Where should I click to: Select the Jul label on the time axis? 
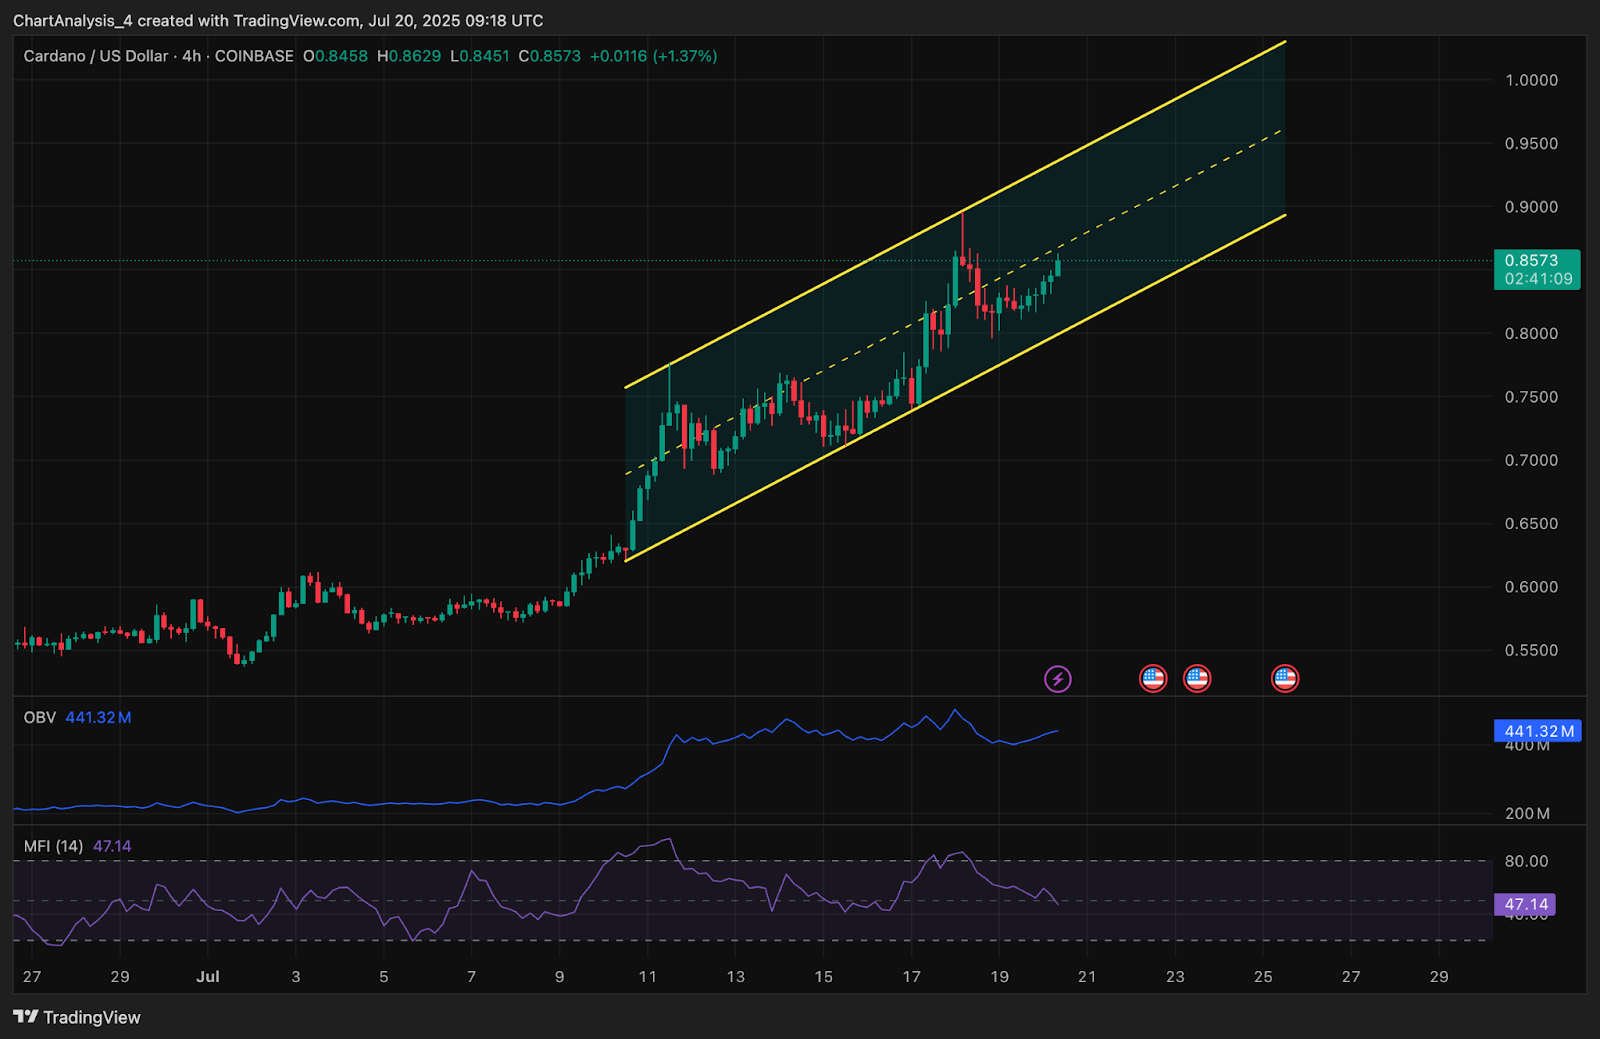pos(208,976)
